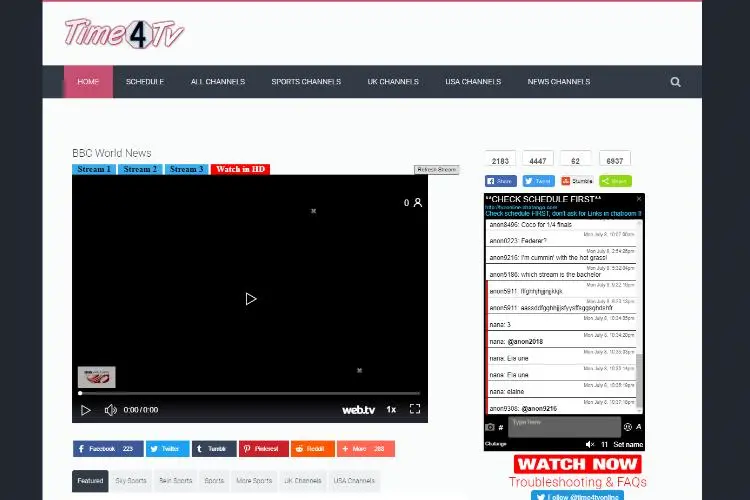Viewport: 750px width, 500px height.
Task: Click the WATCH NOW banner
Action: (x=578, y=464)
